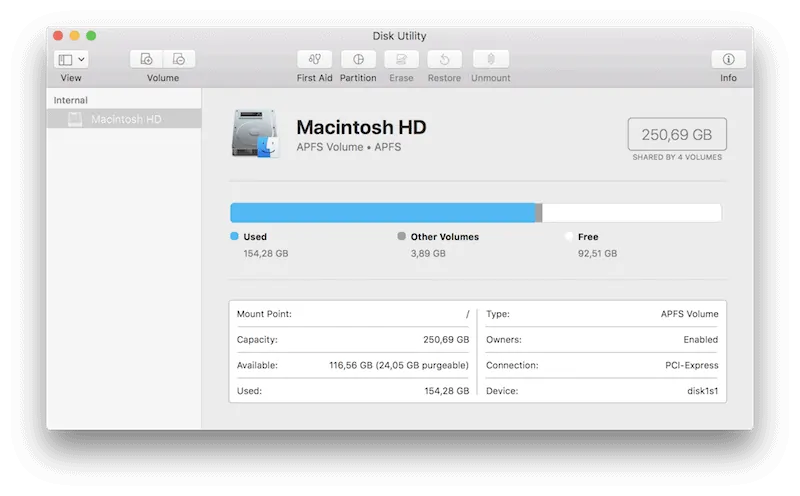
Task: Click the Capacity 250,69 GB table value
Action: tap(446, 340)
